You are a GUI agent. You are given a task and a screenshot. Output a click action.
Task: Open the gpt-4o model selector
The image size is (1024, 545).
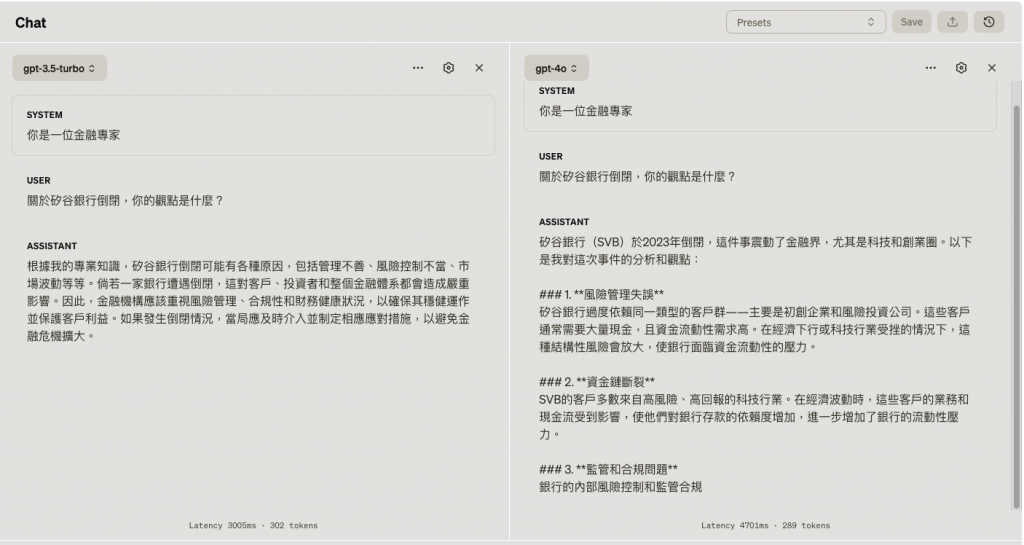[556, 68]
